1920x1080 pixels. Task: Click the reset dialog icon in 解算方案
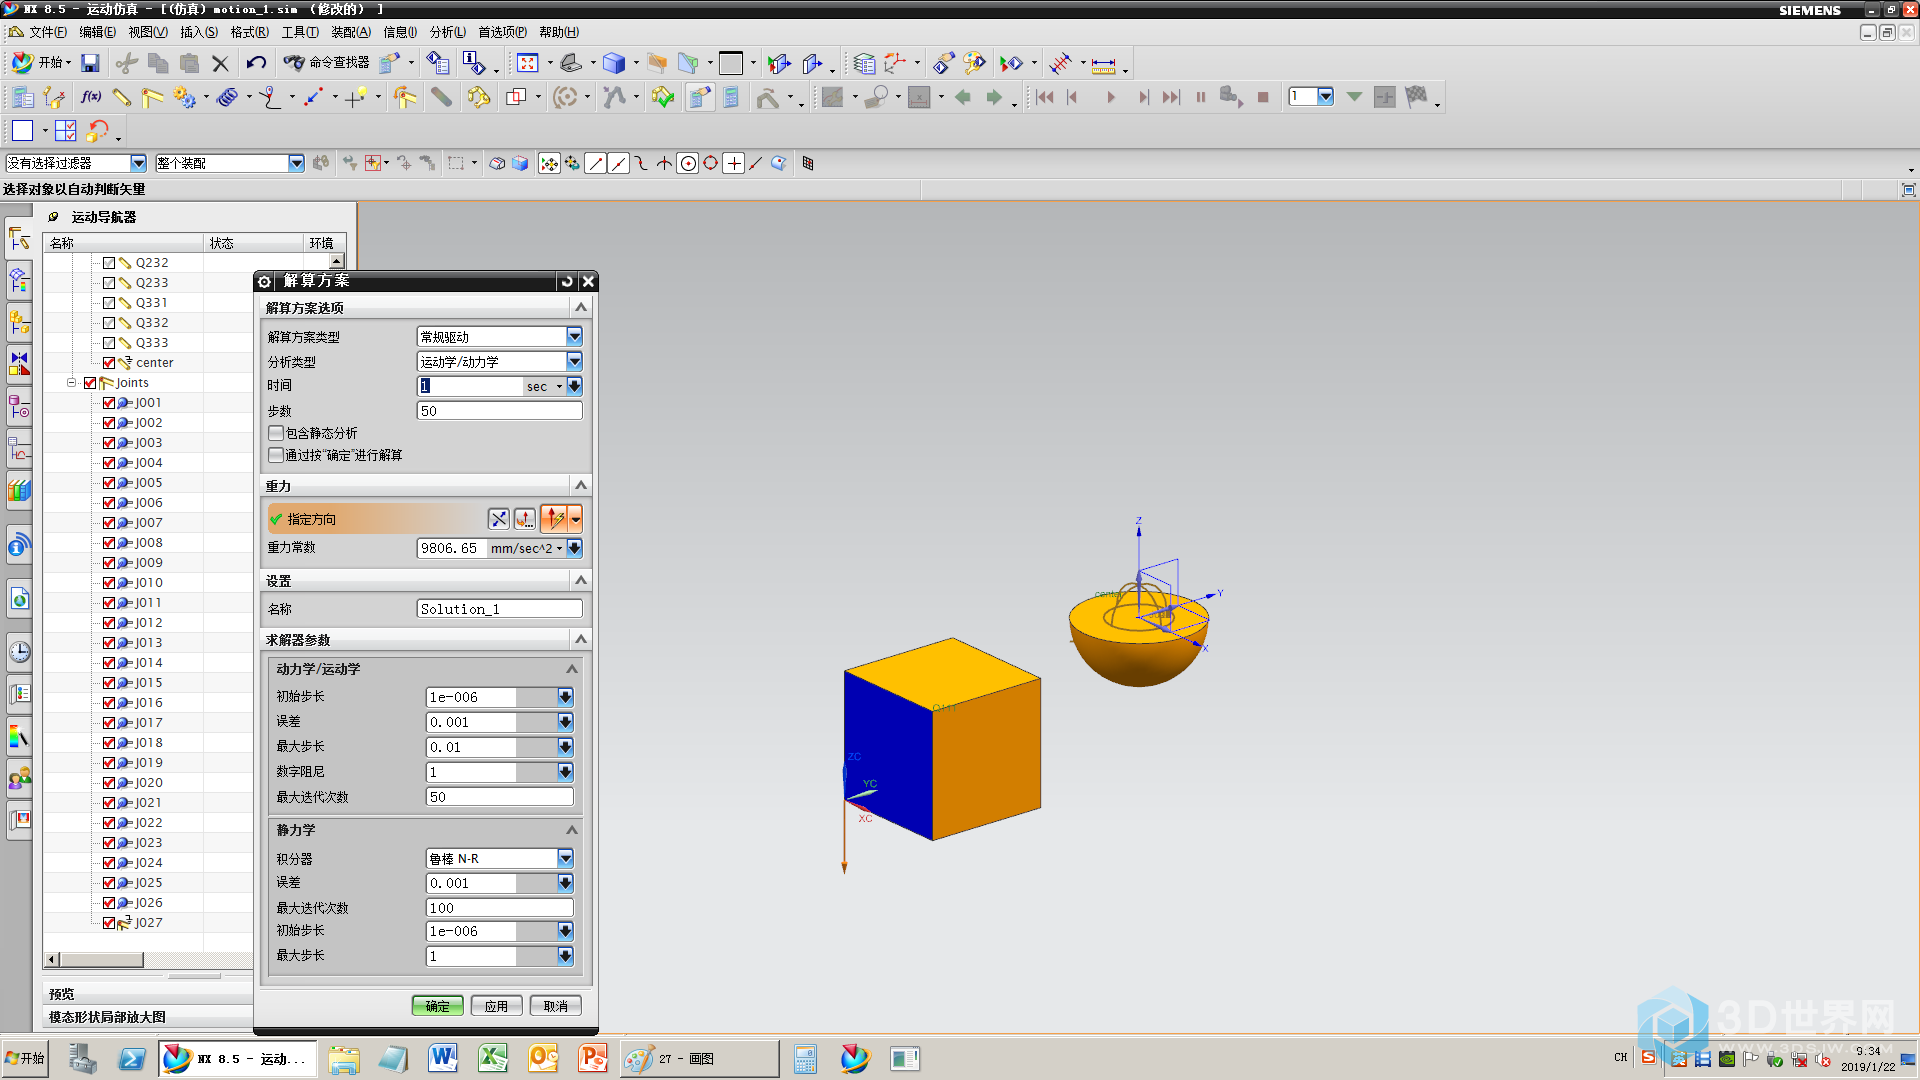click(567, 281)
